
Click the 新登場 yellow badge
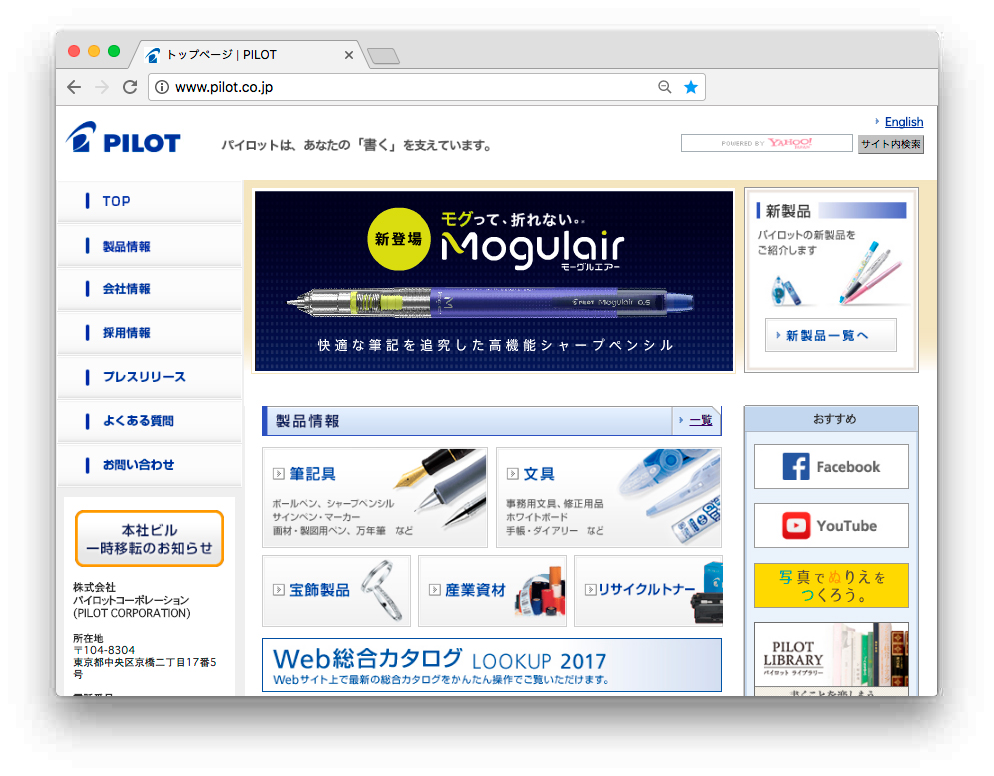(x=398, y=239)
